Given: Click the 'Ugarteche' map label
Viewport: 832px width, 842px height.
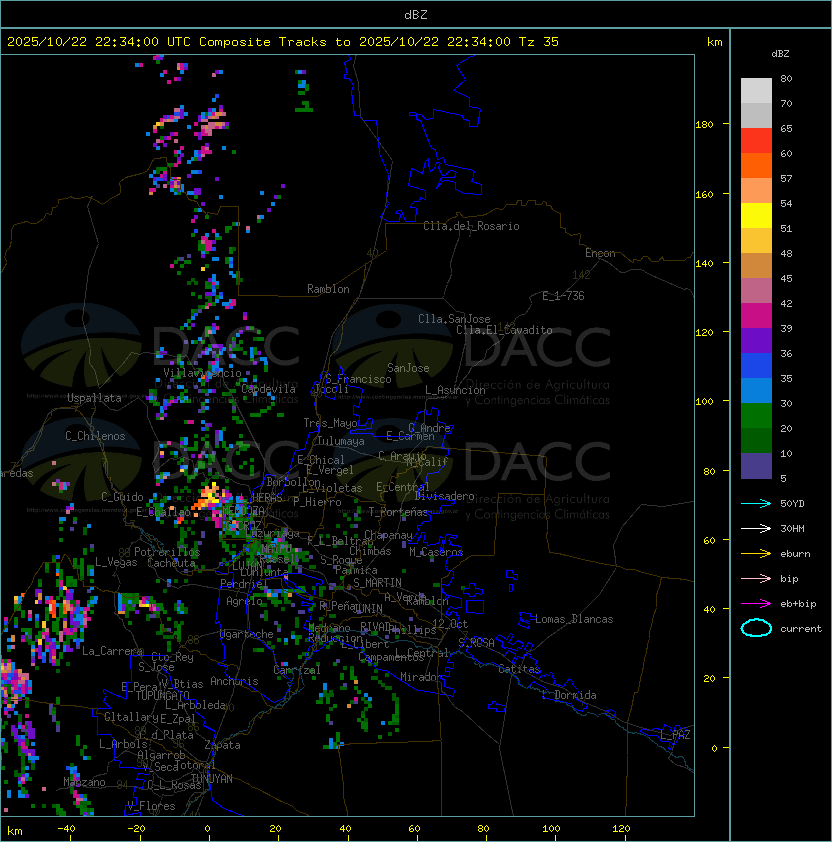Looking at the screenshot, I should pos(247,634).
